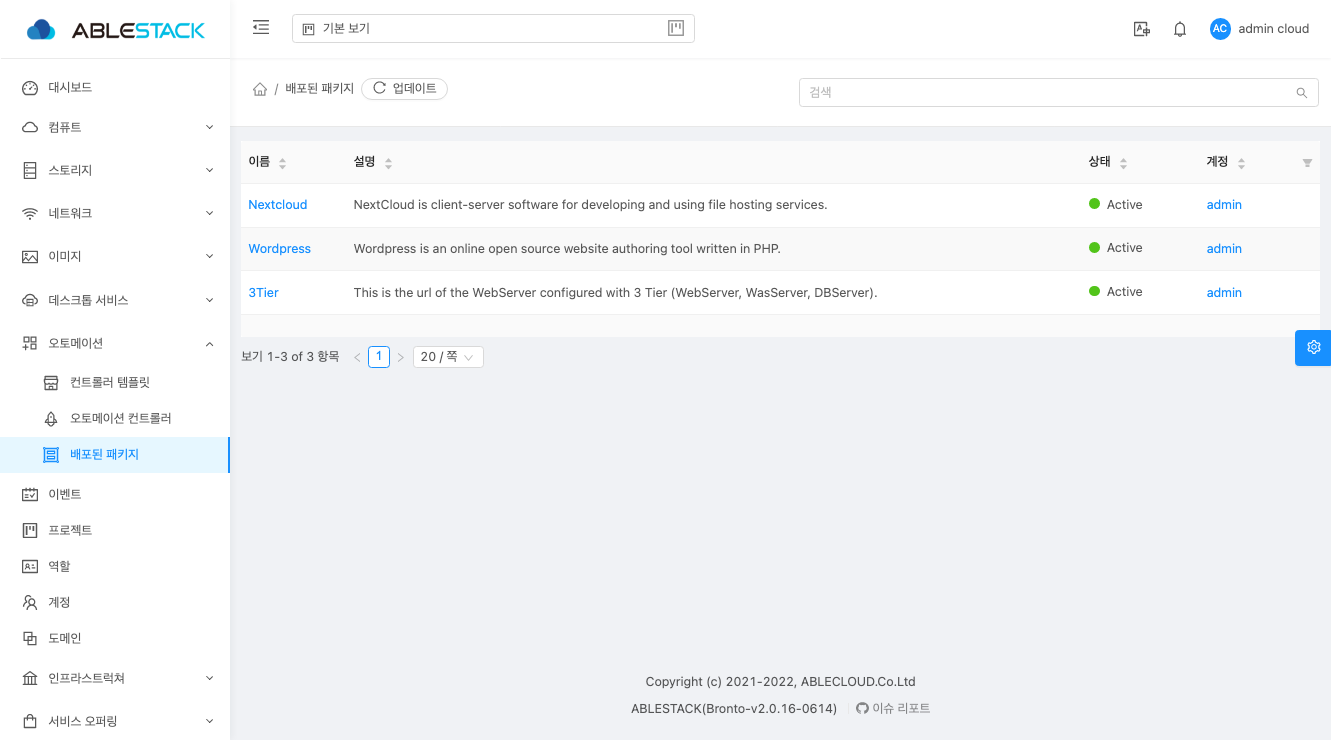1331x740 pixels.
Task: Open the notifications bell
Action: pos(1180,29)
